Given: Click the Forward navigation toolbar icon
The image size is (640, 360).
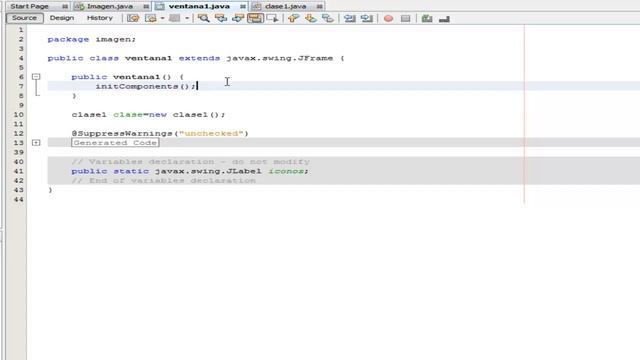Looking at the screenshot, I should pos(175,18).
